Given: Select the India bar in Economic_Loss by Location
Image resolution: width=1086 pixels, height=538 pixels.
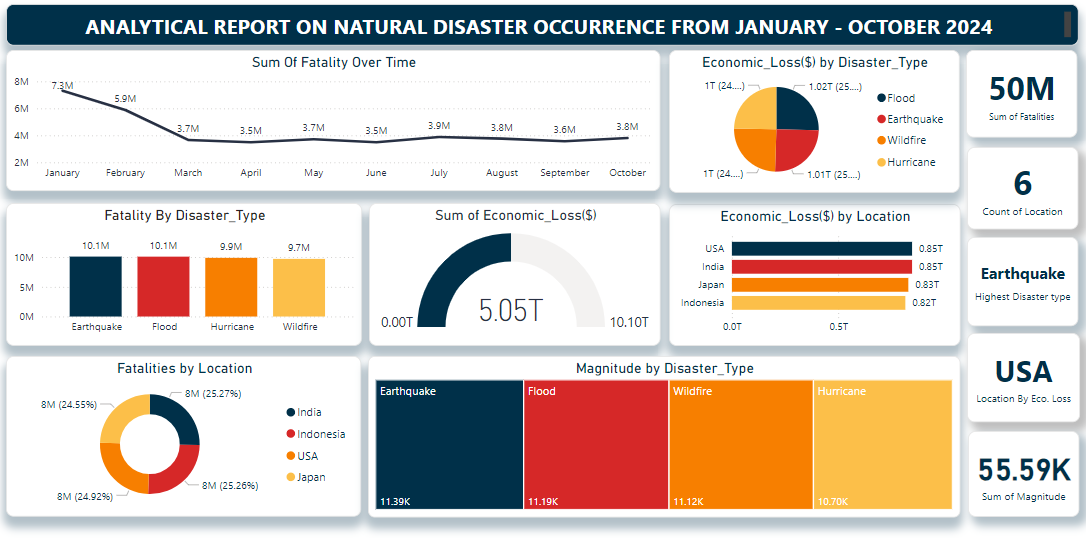Looking at the screenshot, I should pyautogui.click(x=822, y=267).
